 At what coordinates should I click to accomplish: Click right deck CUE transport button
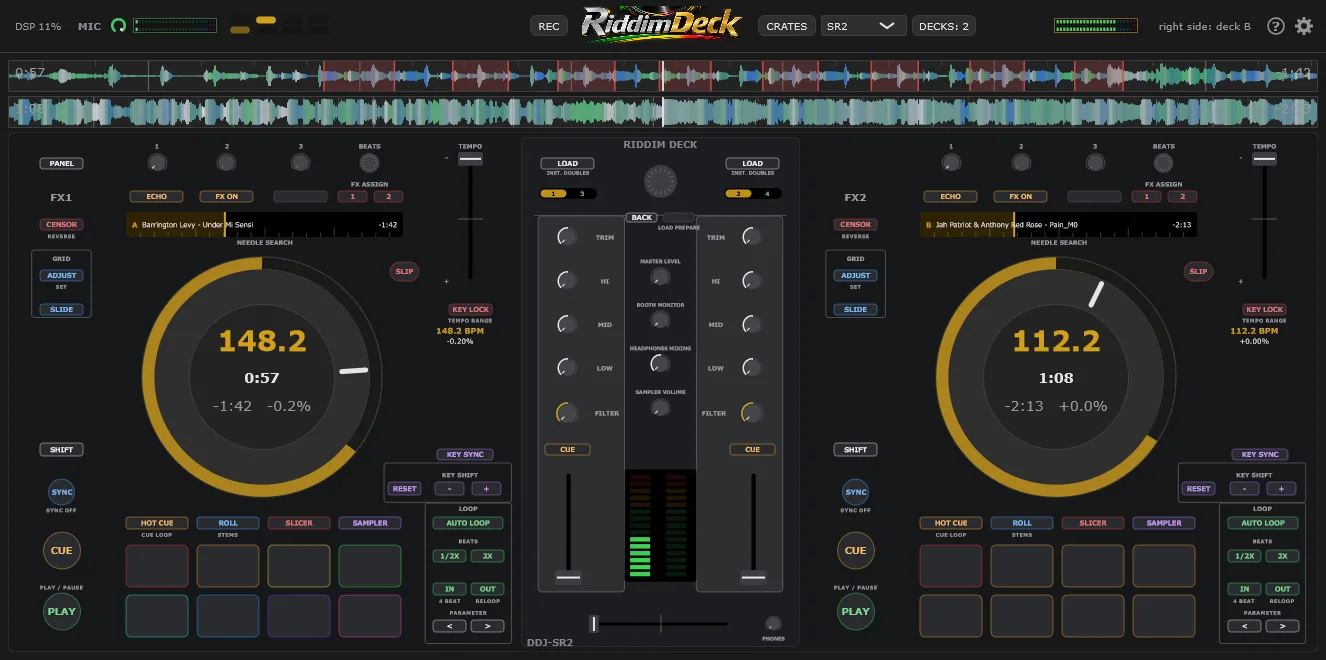coord(856,550)
